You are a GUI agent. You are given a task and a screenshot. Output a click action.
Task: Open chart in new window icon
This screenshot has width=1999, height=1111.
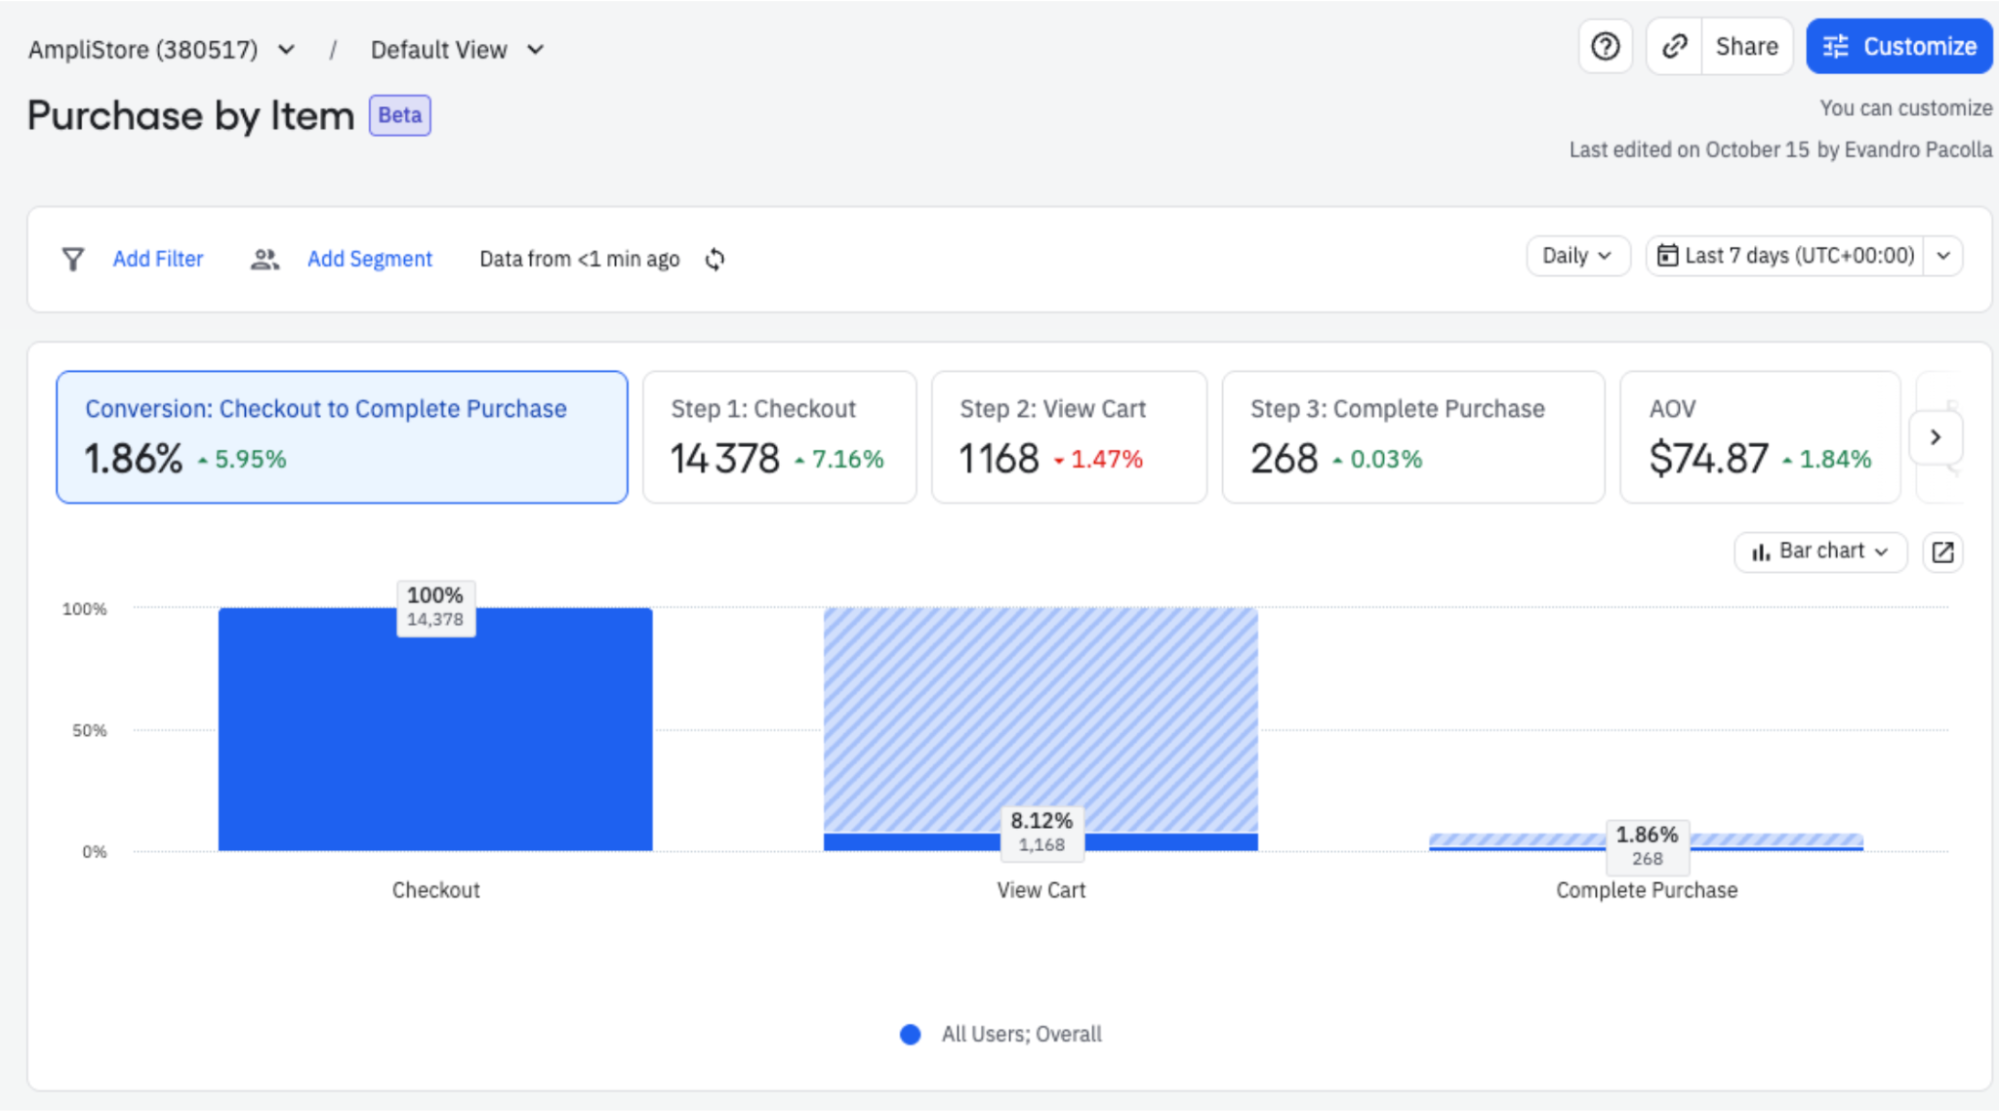tap(1942, 552)
